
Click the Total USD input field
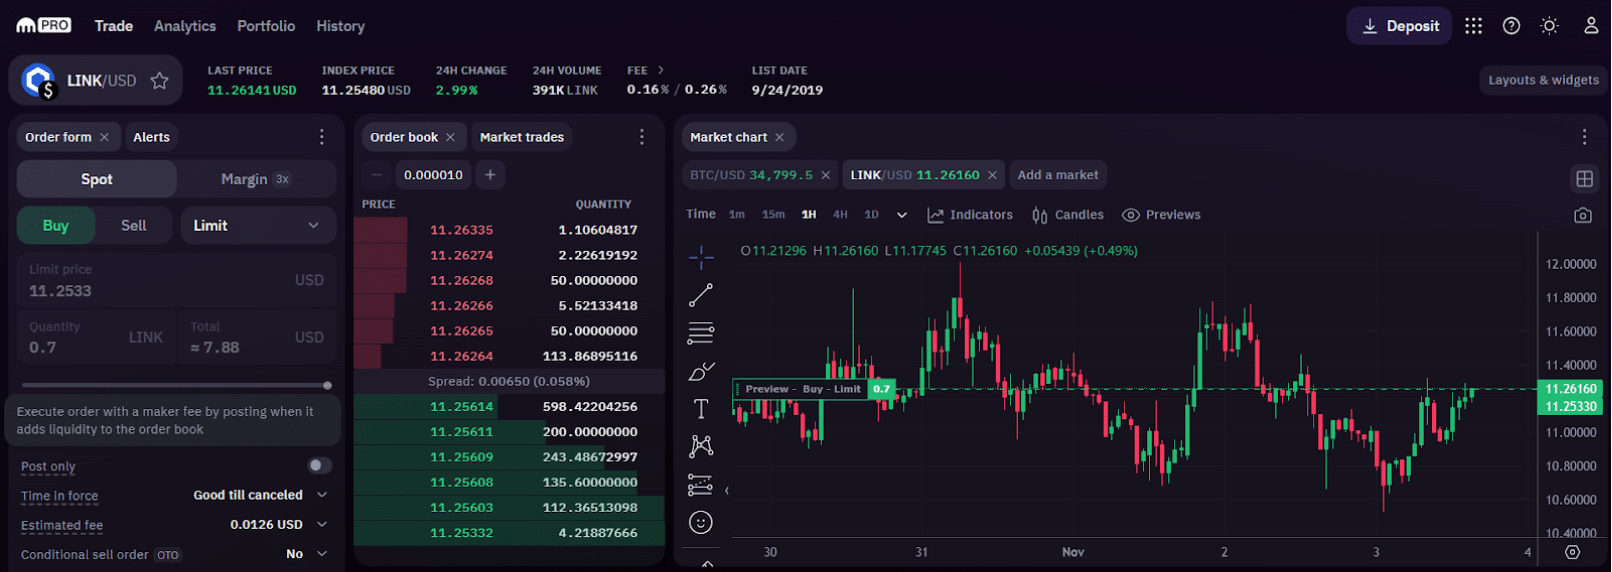tap(257, 338)
